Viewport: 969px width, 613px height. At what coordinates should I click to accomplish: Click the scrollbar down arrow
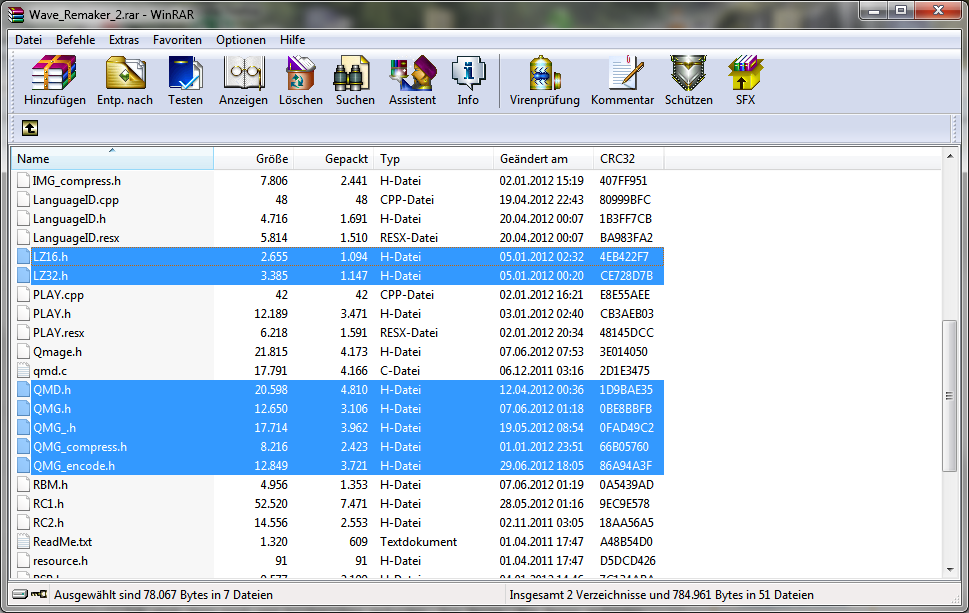pyautogui.click(x=950, y=570)
